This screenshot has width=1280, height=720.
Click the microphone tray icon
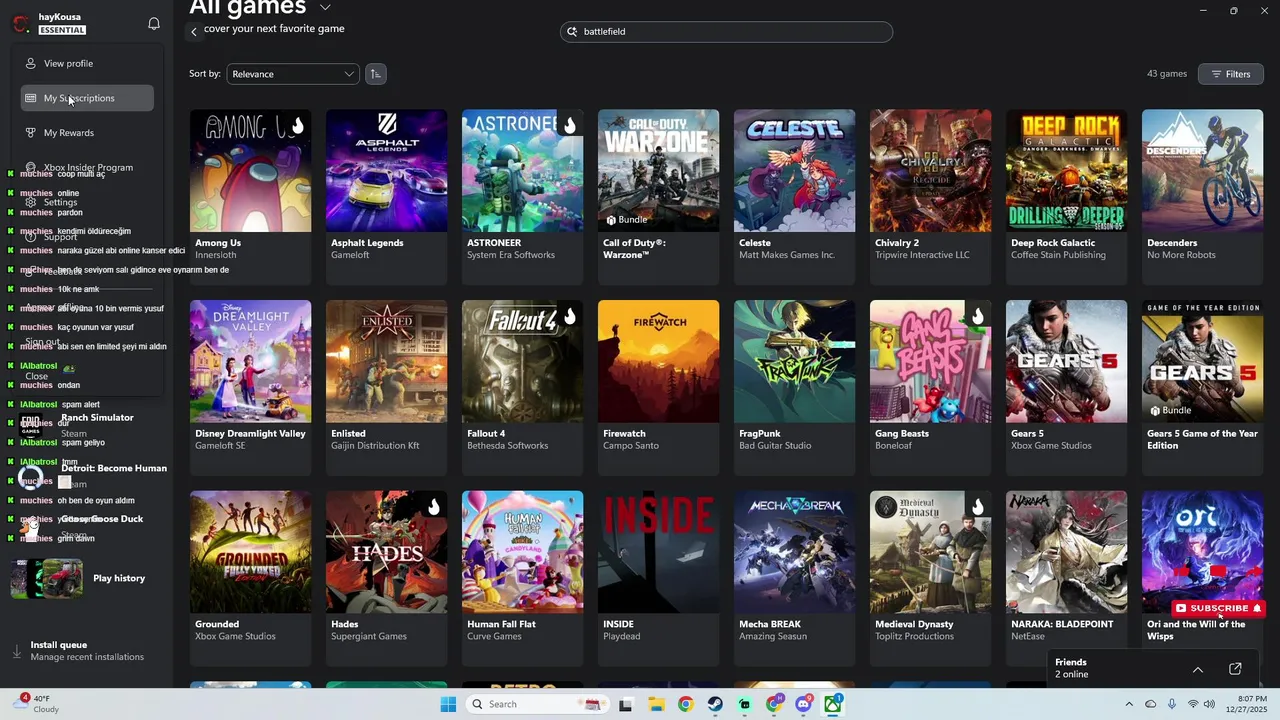point(1172,704)
